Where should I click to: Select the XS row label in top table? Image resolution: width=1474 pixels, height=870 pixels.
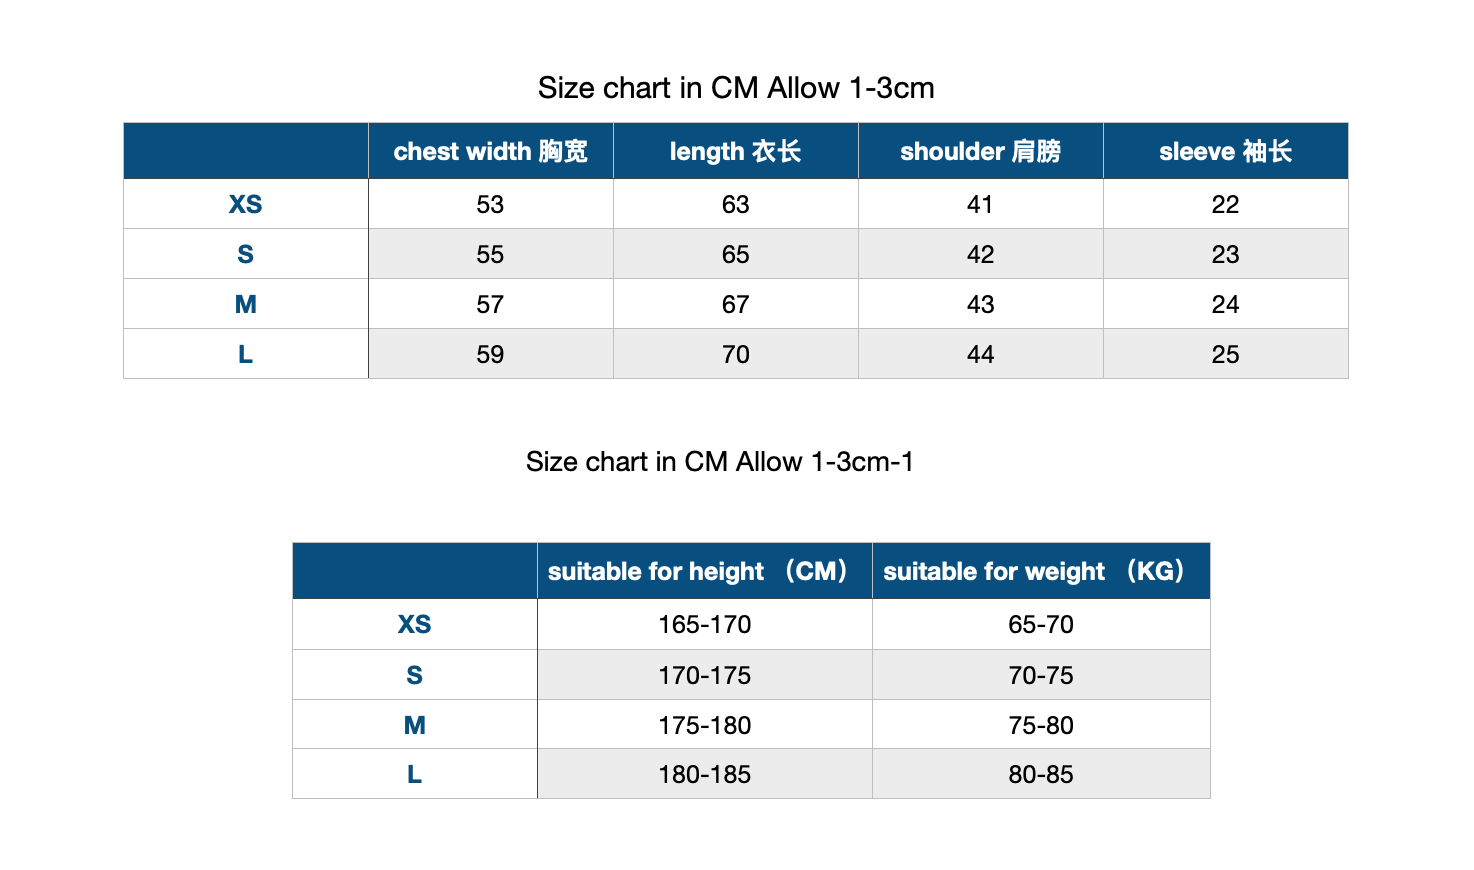pos(245,204)
